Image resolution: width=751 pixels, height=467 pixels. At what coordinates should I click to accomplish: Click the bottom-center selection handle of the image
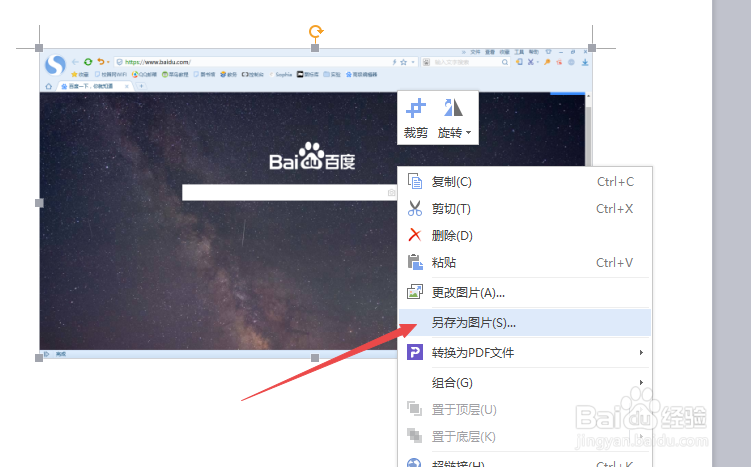[x=315, y=358]
